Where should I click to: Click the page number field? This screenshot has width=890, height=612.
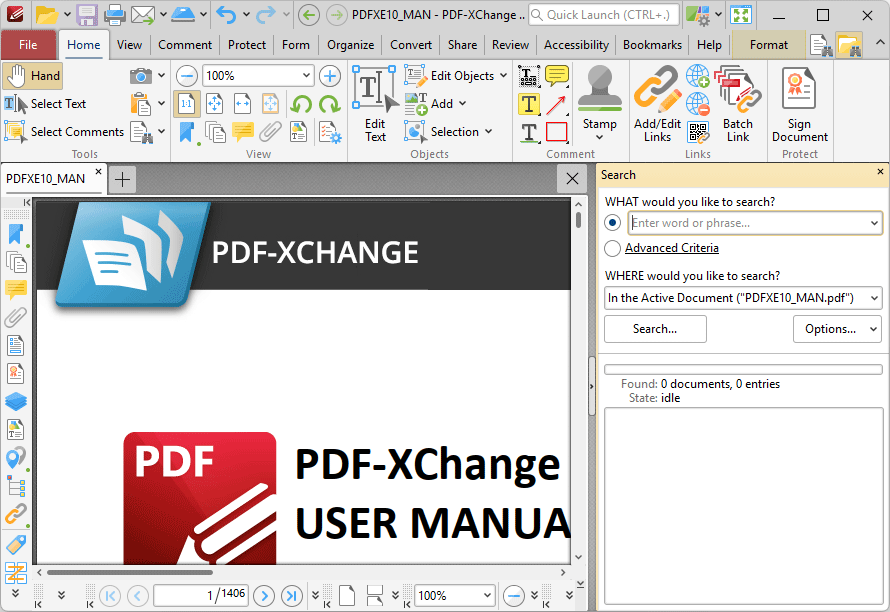coord(201,596)
